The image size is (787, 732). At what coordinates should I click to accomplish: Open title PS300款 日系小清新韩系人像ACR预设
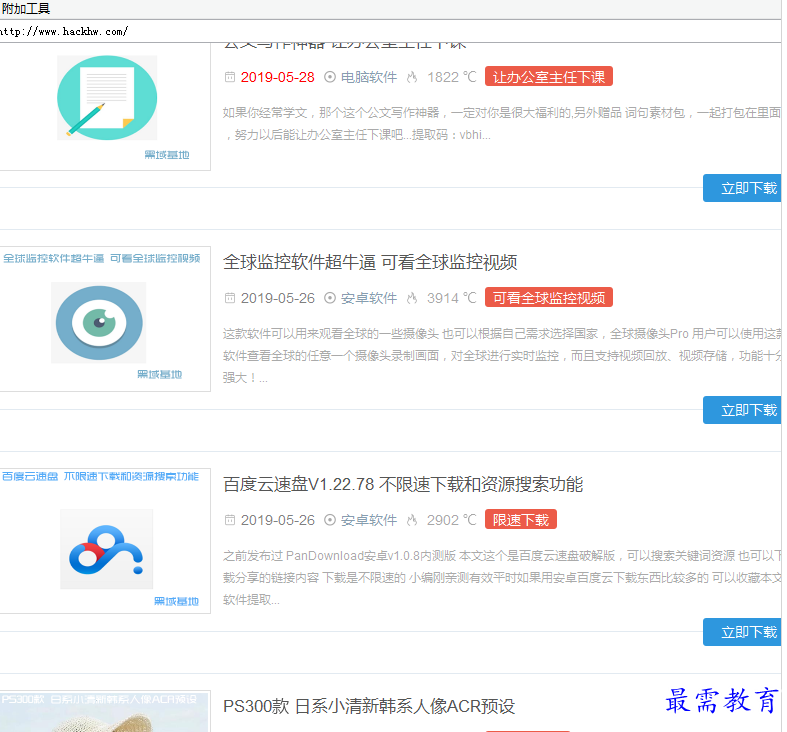point(369,706)
